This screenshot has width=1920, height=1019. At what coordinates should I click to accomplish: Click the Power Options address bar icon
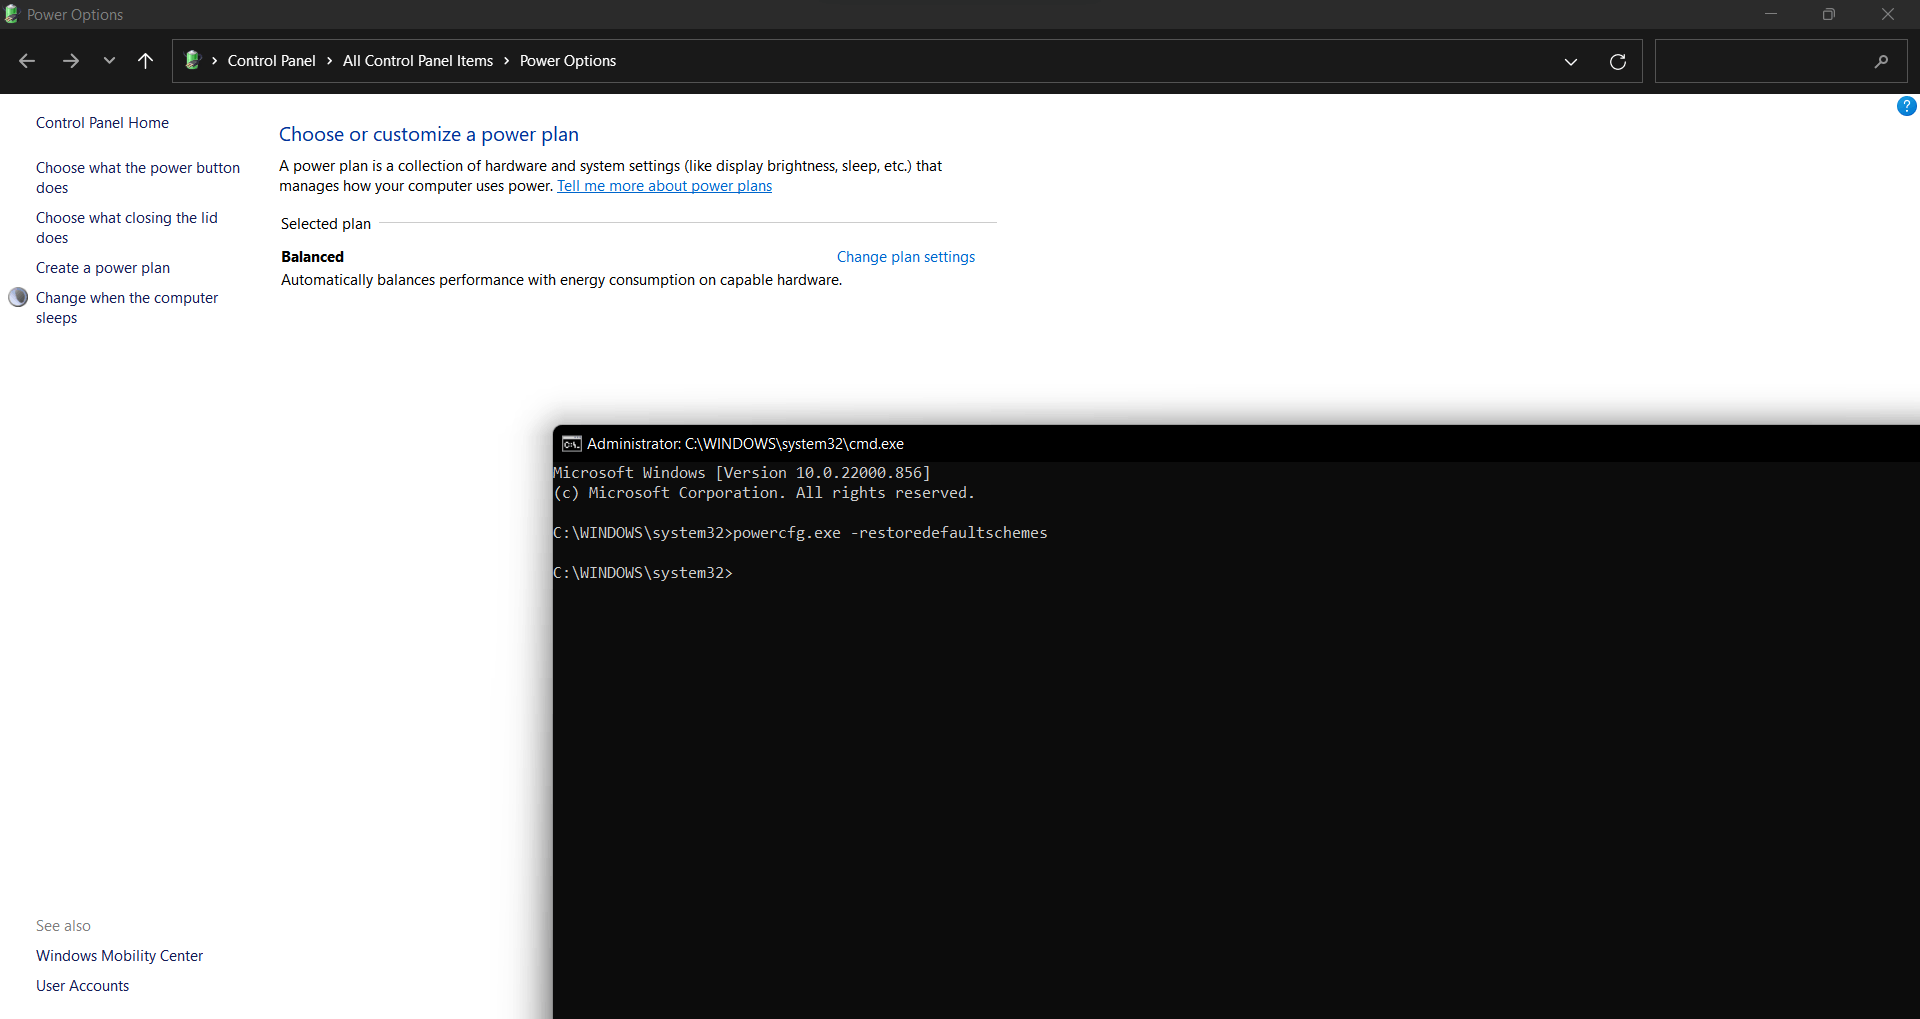(192, 60)
